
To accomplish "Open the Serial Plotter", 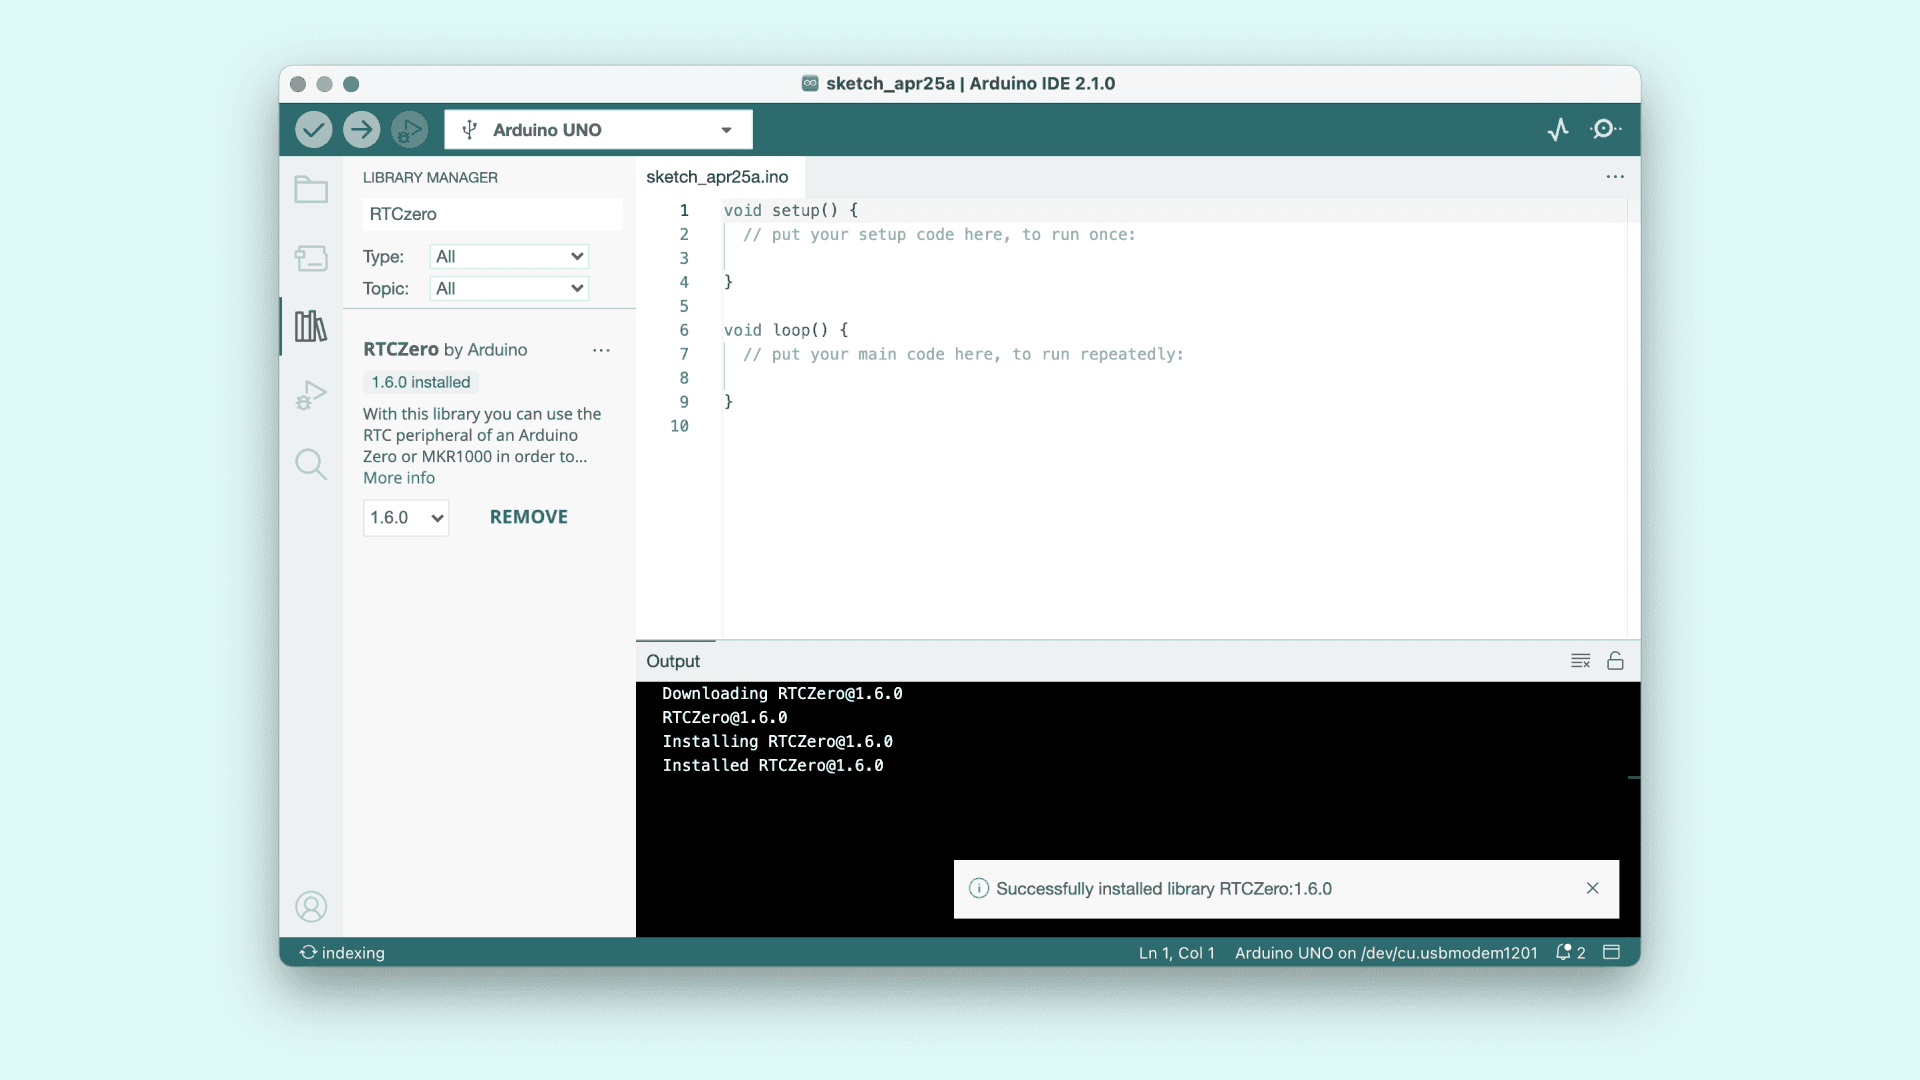I will point(1558,130).
